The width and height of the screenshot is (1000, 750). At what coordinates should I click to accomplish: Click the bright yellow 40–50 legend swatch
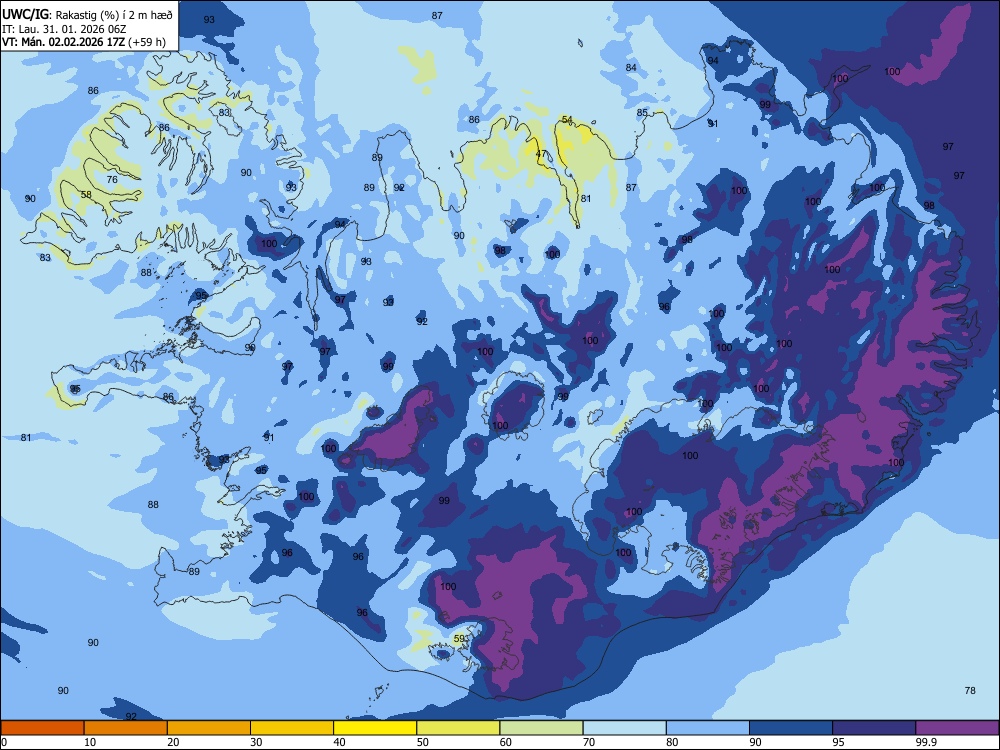tap(375, 728)
